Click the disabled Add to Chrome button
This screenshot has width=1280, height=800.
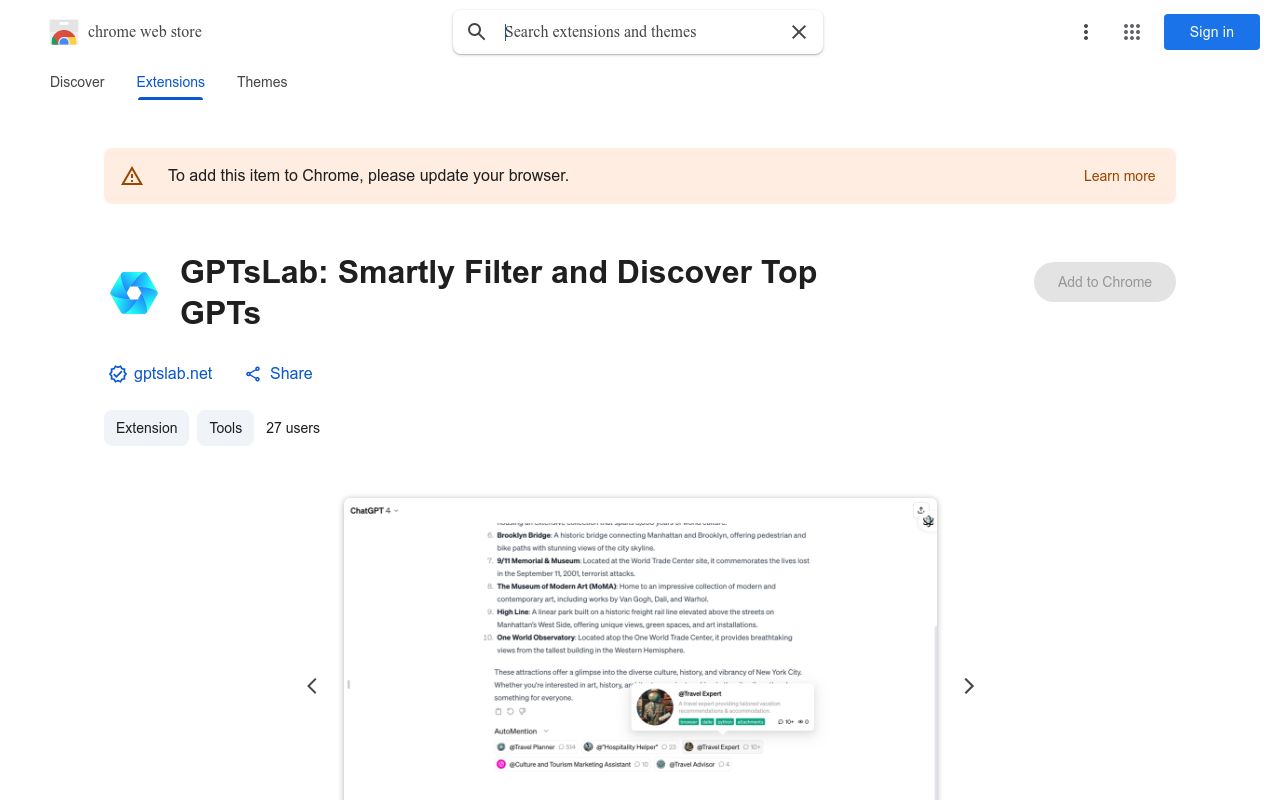click(x=1105, y=282)
